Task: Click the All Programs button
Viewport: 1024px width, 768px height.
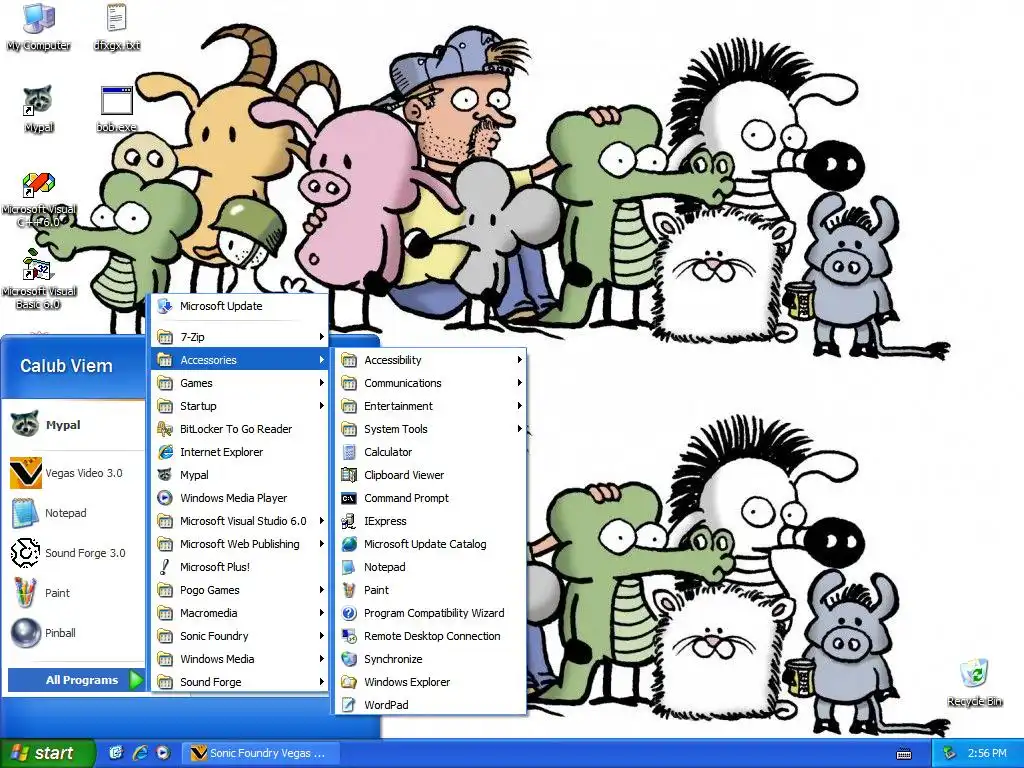Action: [76, 680]
